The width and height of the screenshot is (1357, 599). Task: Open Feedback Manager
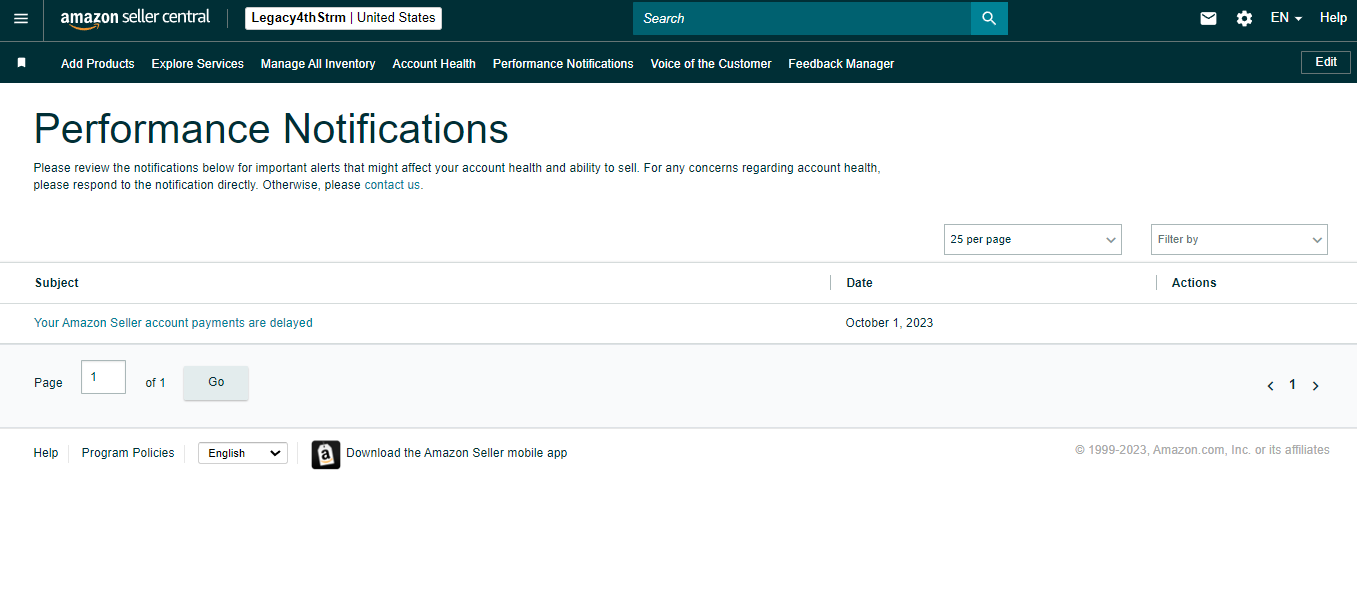[x=841, y=63]
